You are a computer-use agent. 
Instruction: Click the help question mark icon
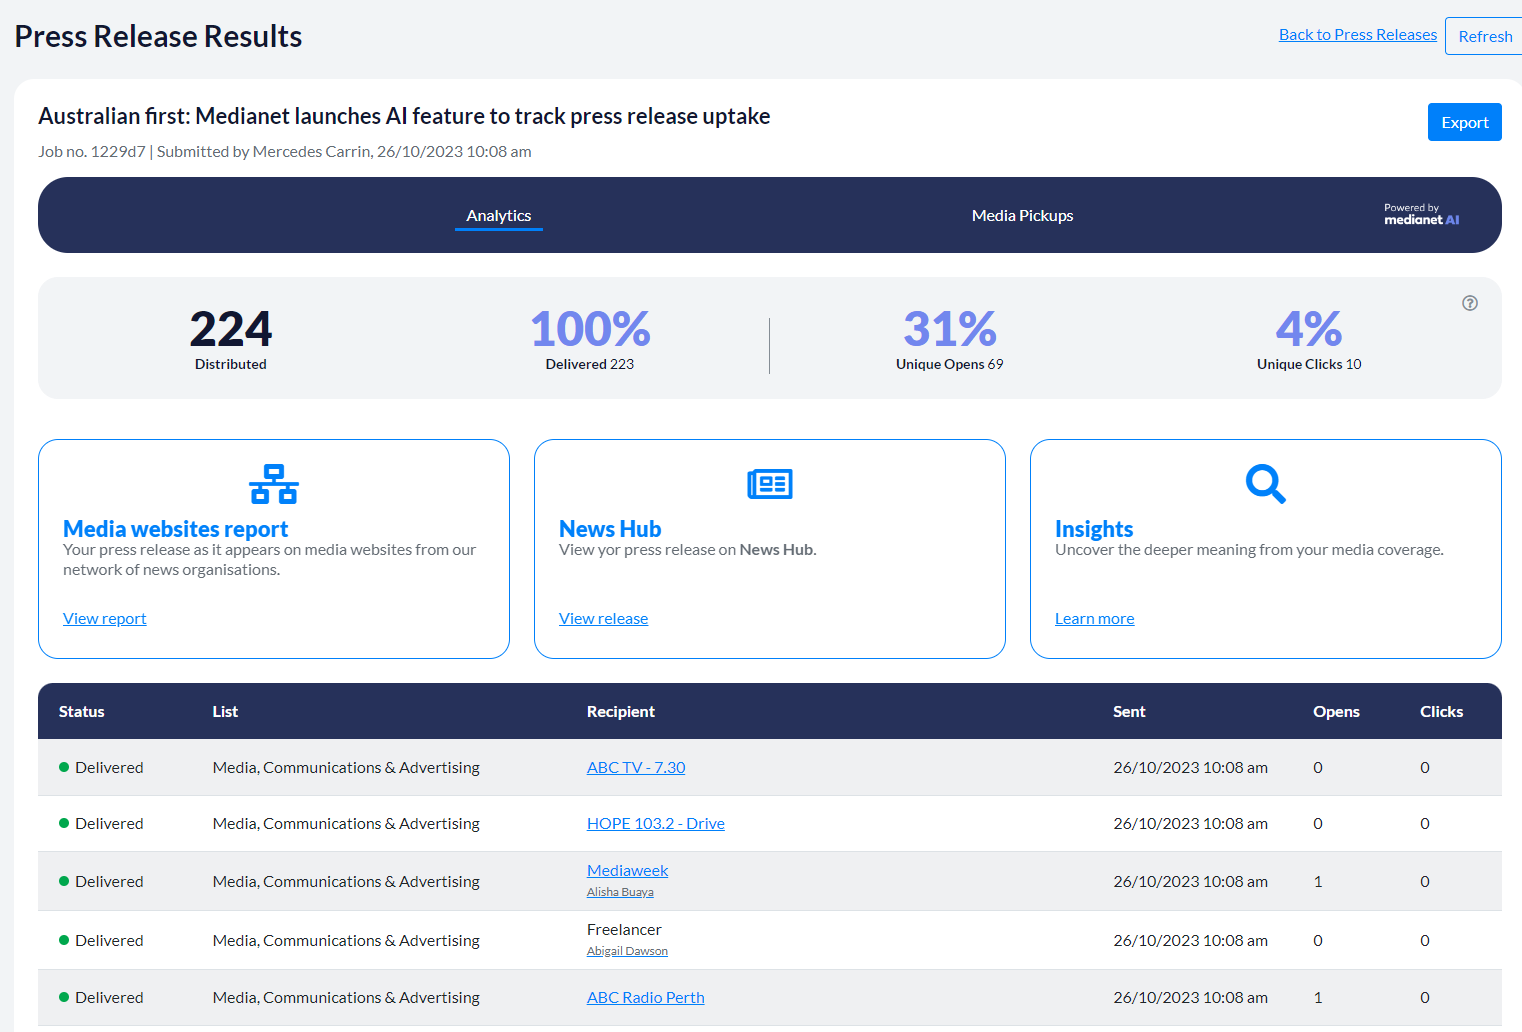point(1469,303)
